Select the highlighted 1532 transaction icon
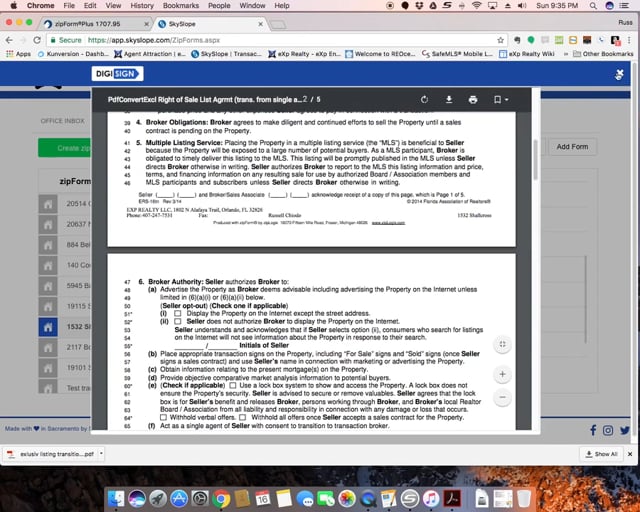Viewport: 640px width, 512px height. pyautogui.click(x=48, y=327)
